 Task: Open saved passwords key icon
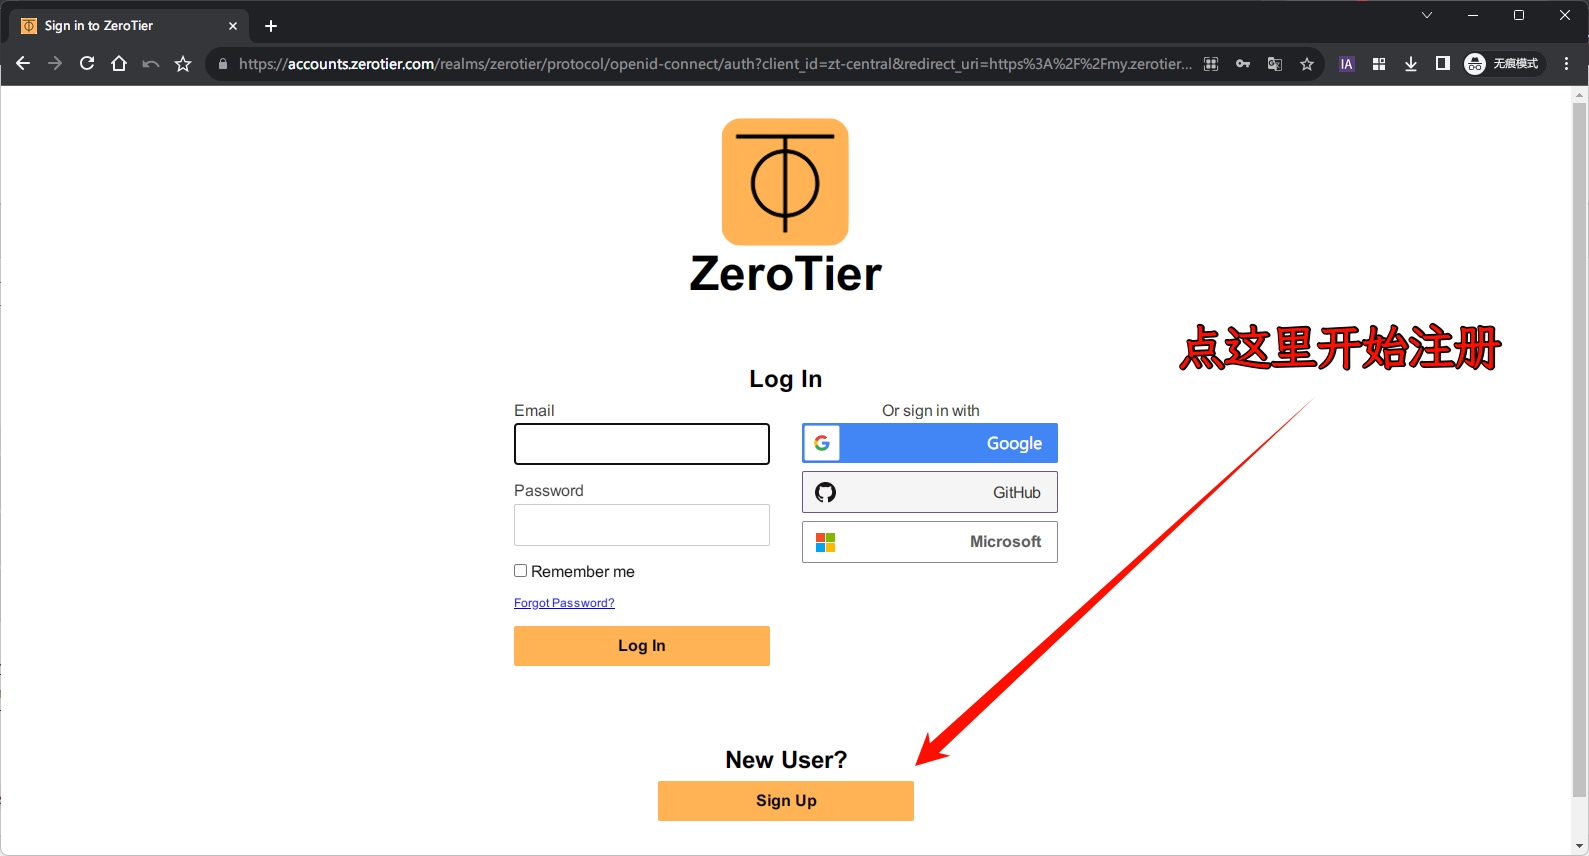pyautogui.click(x=1243, y=64)
